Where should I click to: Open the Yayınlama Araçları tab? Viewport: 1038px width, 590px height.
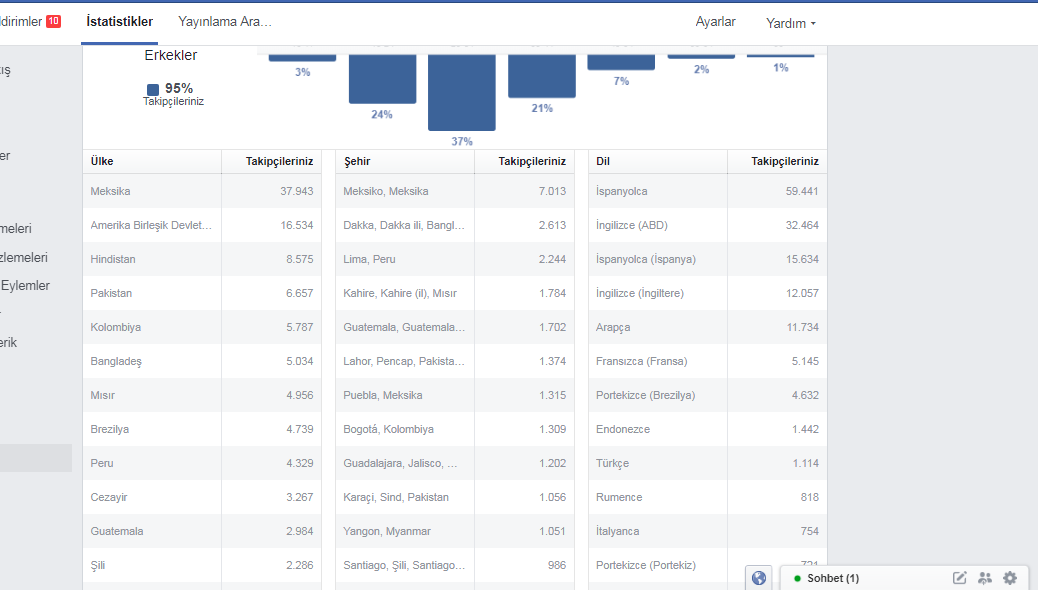[225, 22]
